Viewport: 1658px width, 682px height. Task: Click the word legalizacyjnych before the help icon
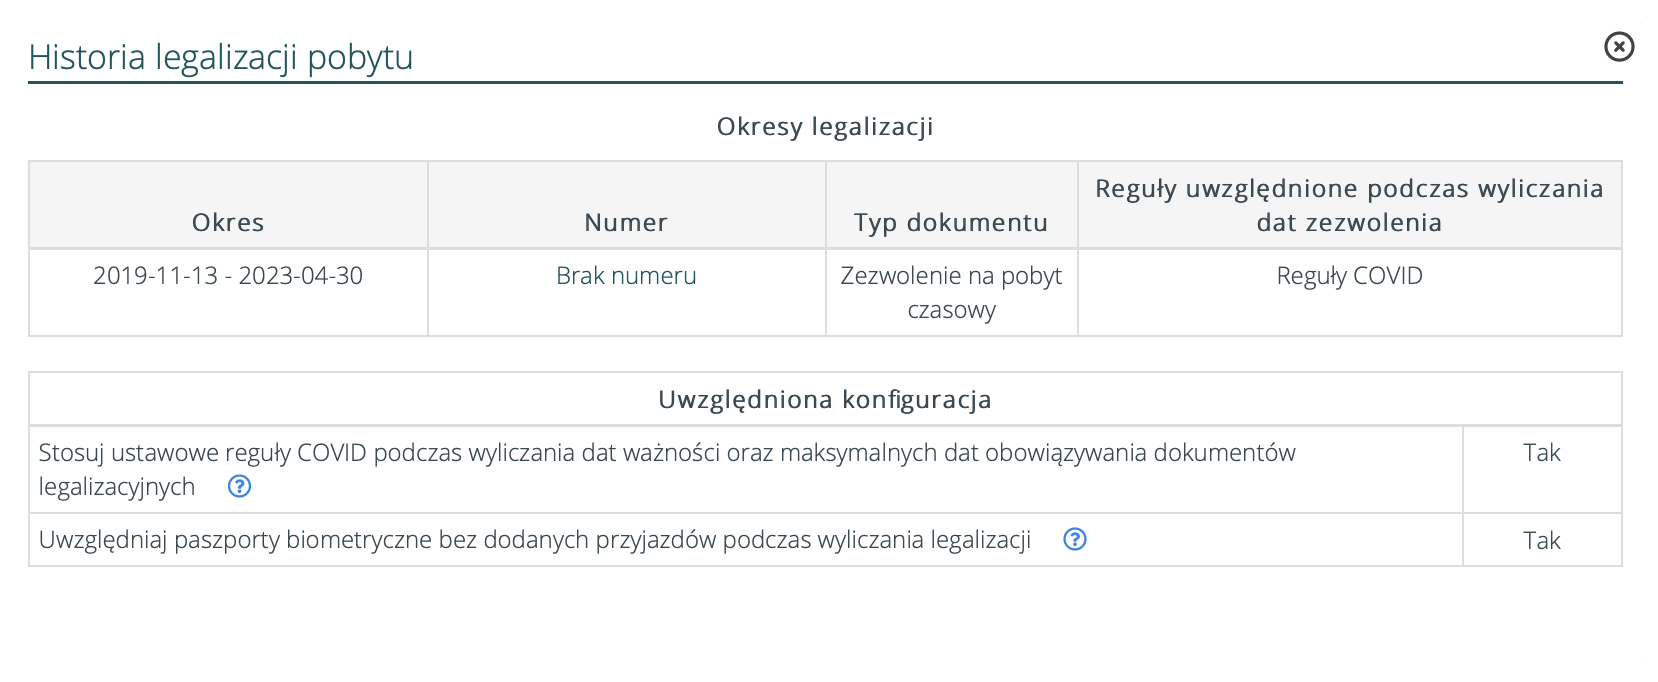(117, 487)
